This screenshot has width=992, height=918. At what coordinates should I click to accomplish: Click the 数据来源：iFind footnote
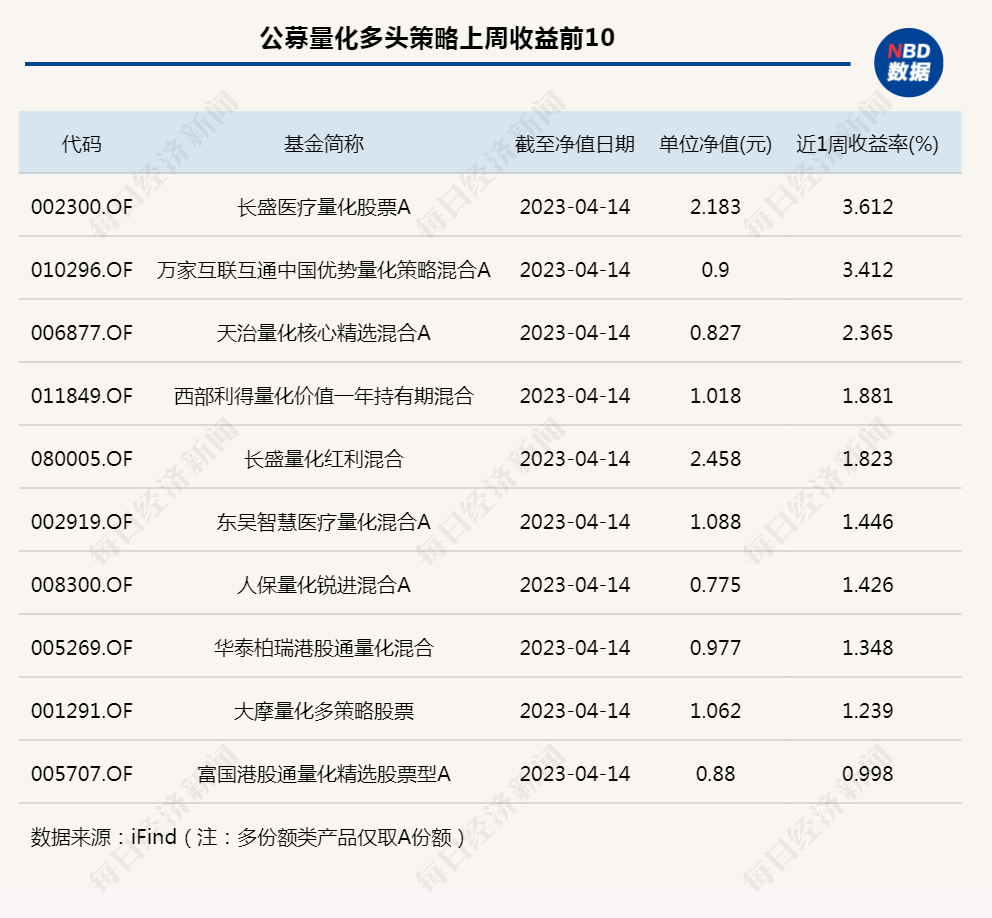pyautogui.click(x=248, y=837)
